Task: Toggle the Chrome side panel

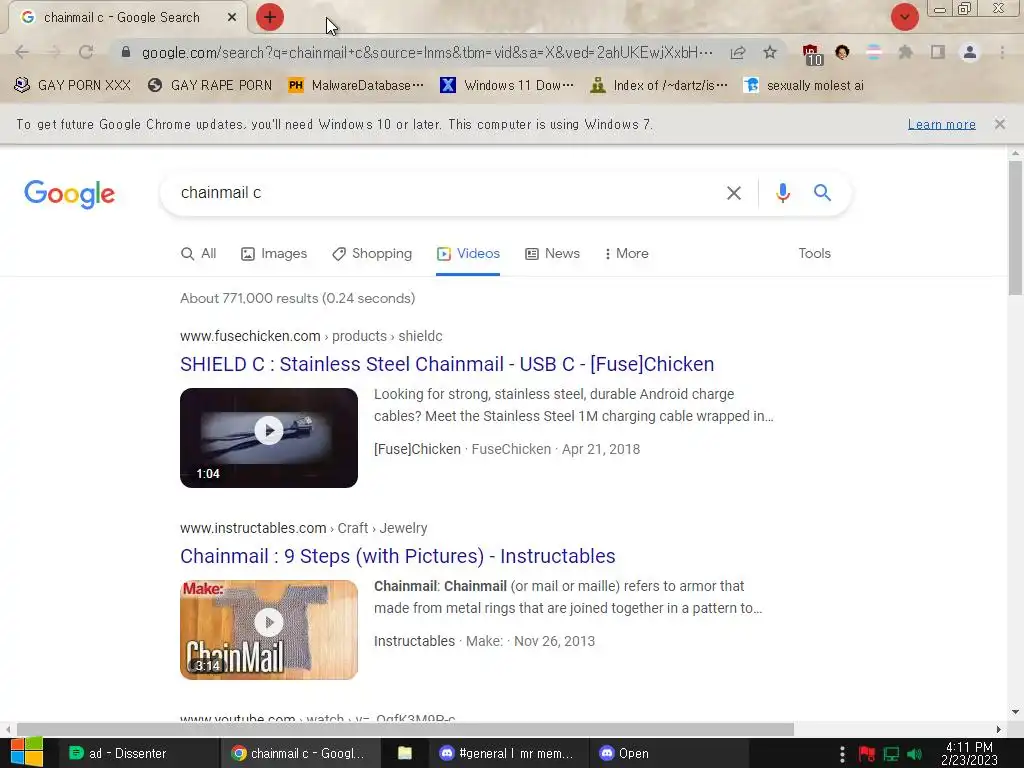Action: tap(938, 52)
